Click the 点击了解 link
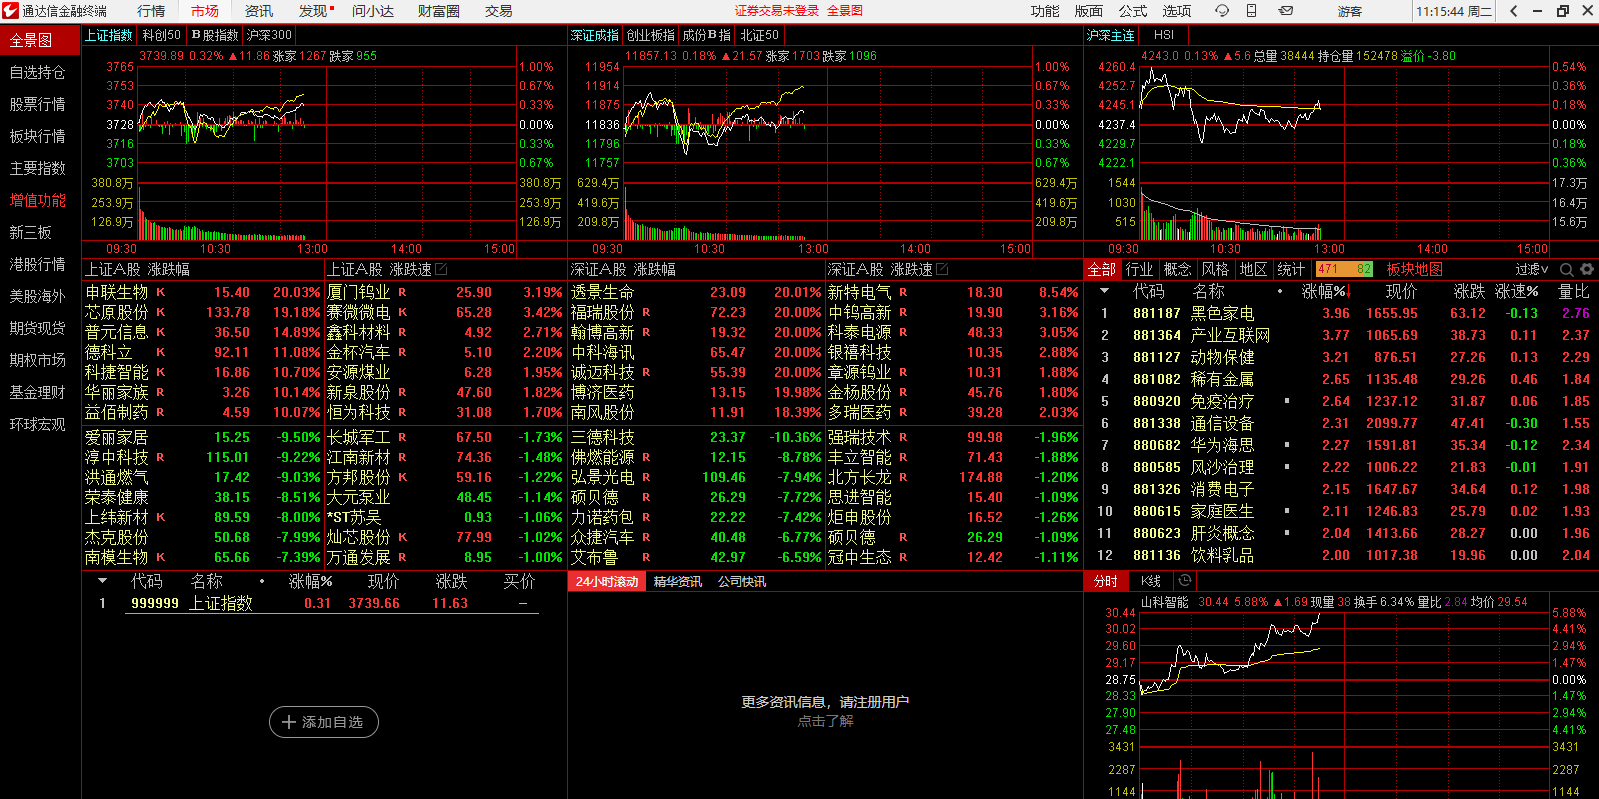The image size is (1599, 799). pos(825,721)
